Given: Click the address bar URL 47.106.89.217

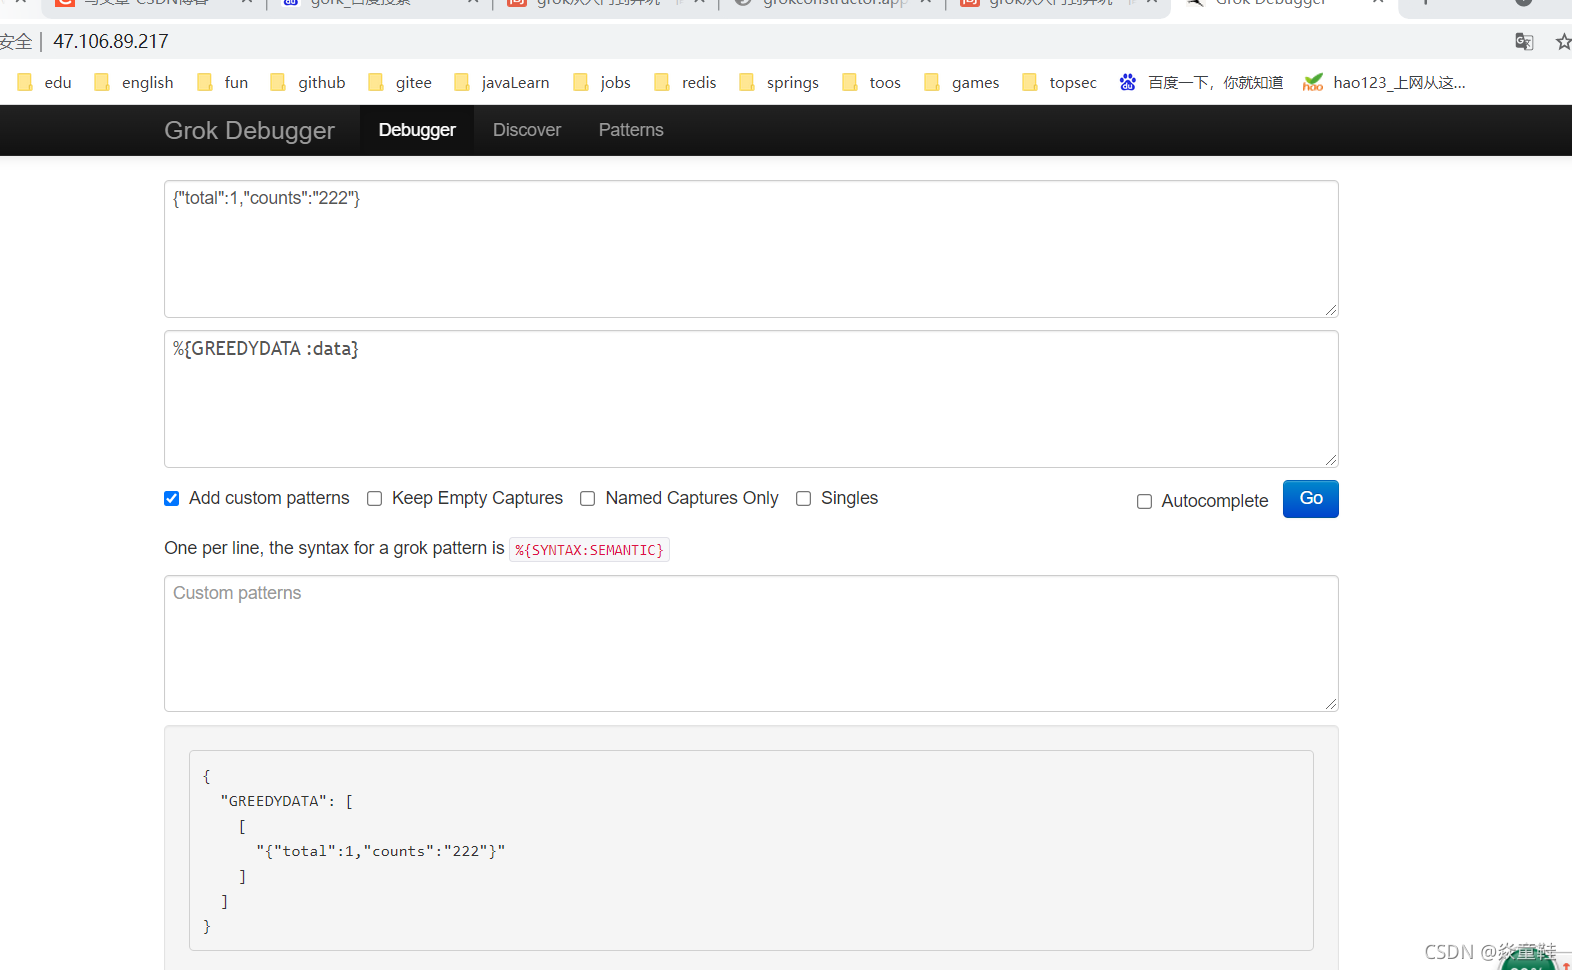Looking at the screenshot, I should (x=111, y=41).
